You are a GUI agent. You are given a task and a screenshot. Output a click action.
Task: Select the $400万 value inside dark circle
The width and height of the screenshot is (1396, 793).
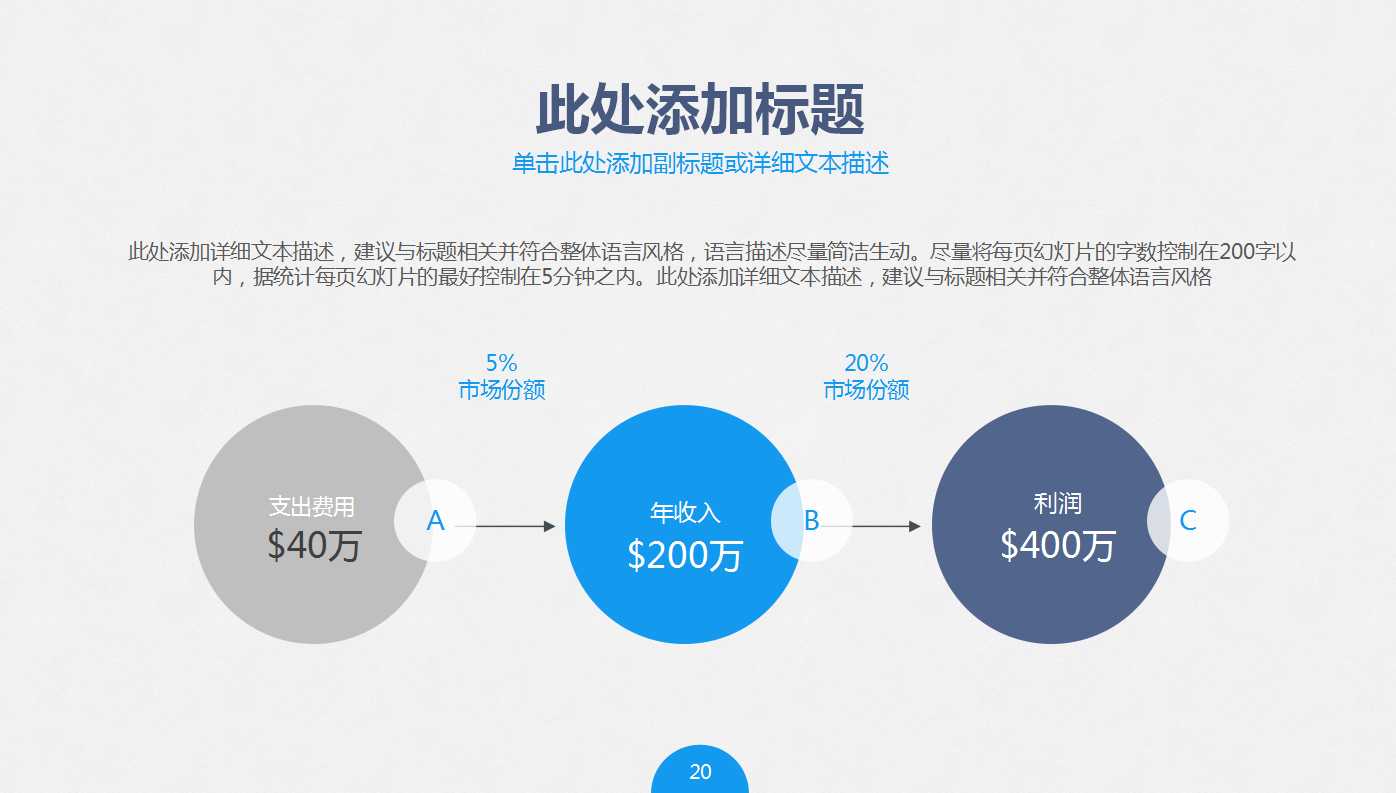(1057, 547)
